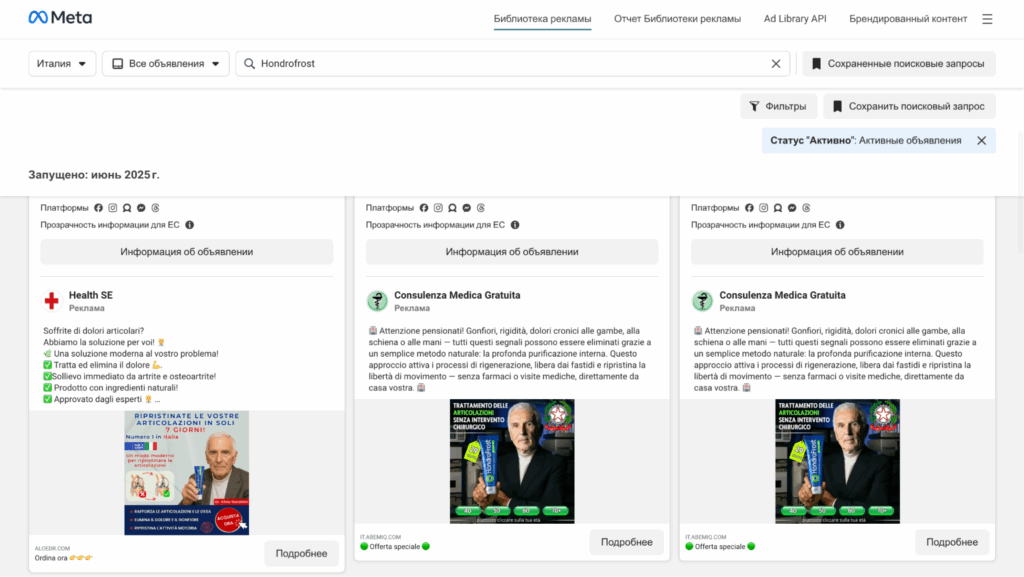1024x577 pixels.
Task: Click Audience Network icon in middle ad card
Action: pos(452,208)
